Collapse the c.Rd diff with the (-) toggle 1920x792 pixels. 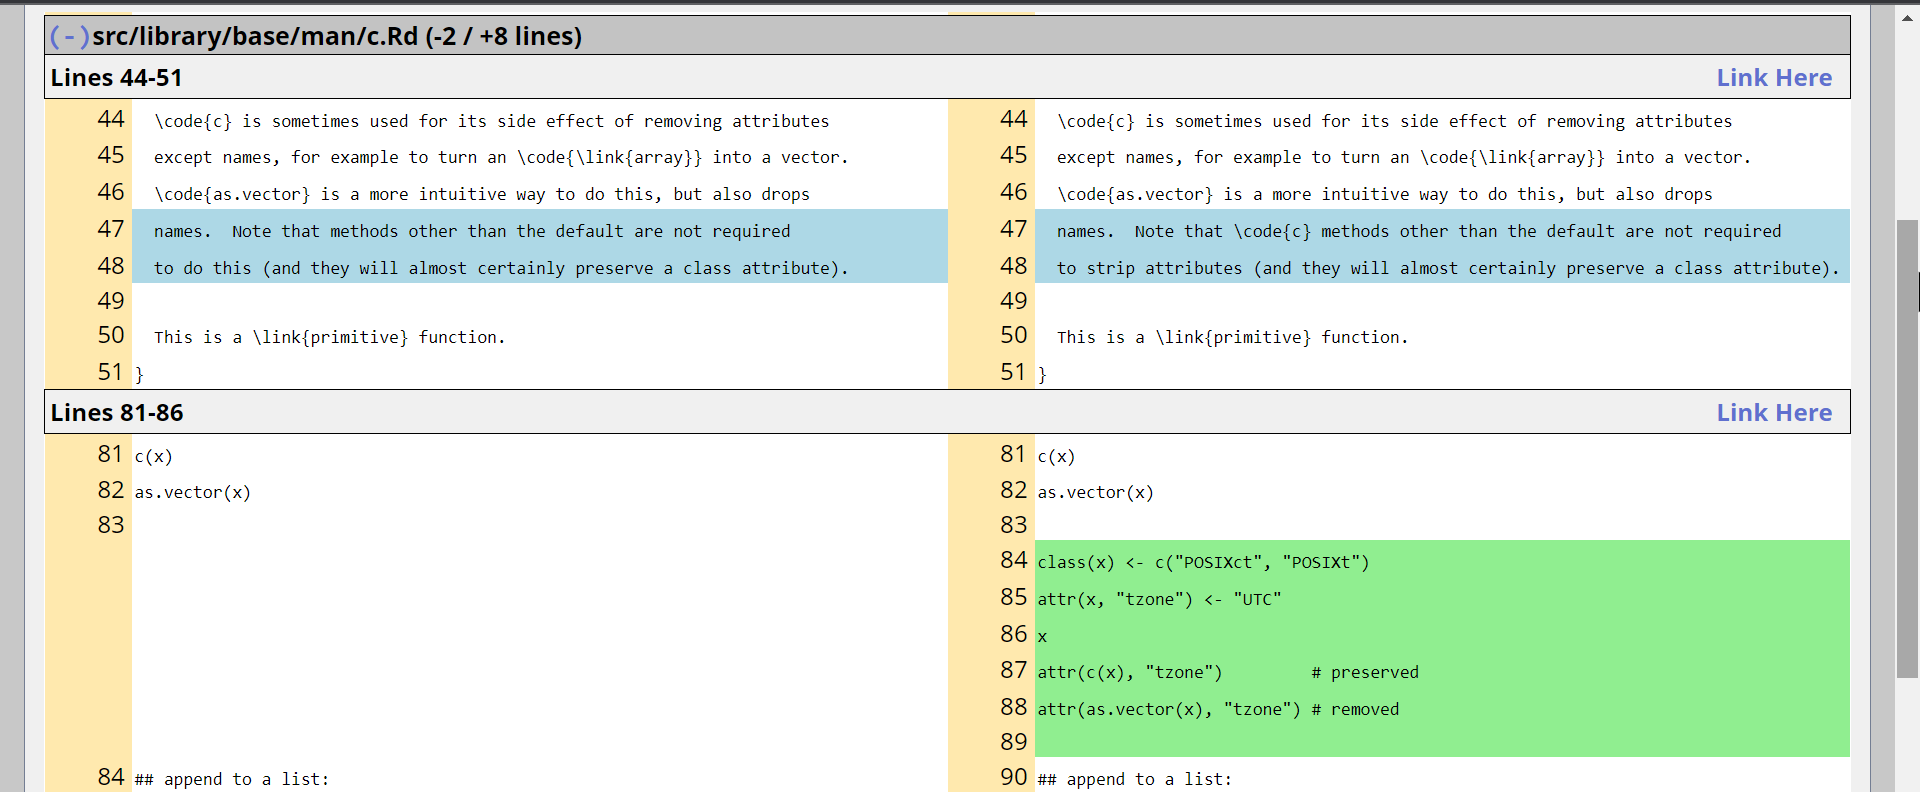tap(69, 37)
